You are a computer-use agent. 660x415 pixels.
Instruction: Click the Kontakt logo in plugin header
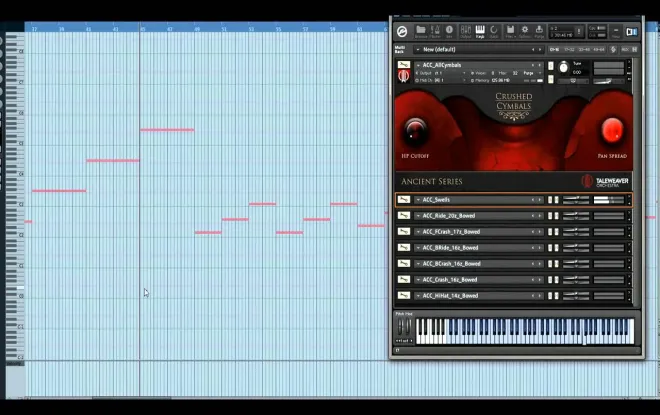402,32
